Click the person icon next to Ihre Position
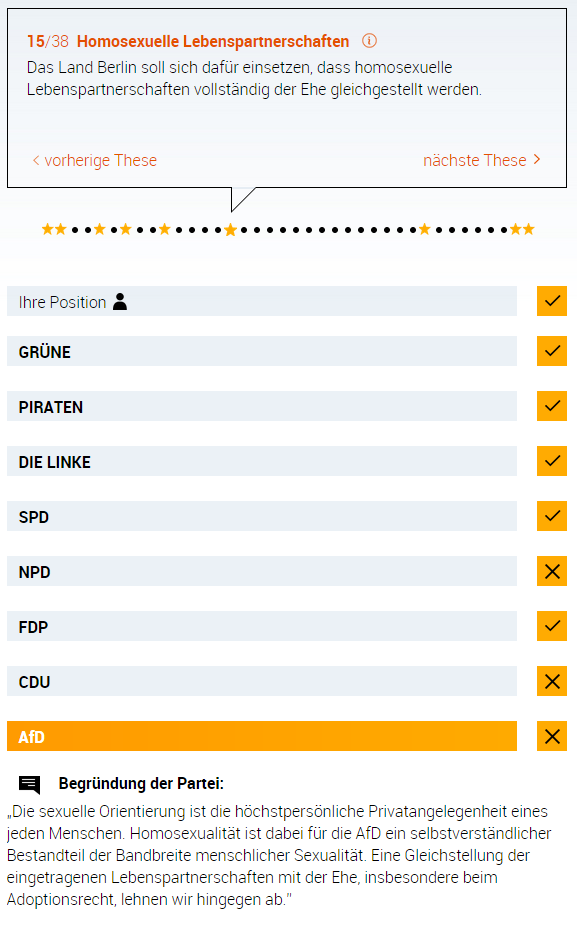This screenshot has width=577, height=925. pyautogui.click(x=120, y=301)
